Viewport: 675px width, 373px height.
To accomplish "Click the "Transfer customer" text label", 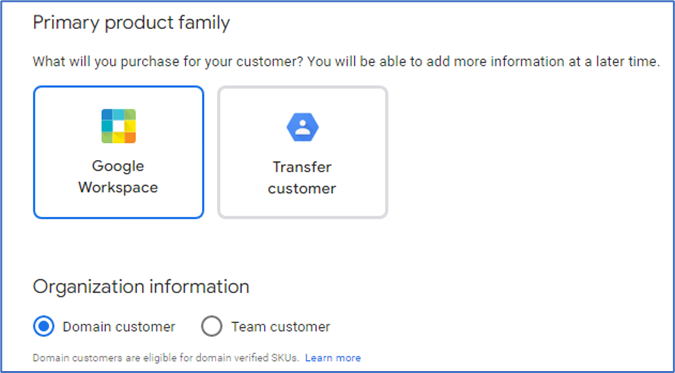I will [302, 177].
